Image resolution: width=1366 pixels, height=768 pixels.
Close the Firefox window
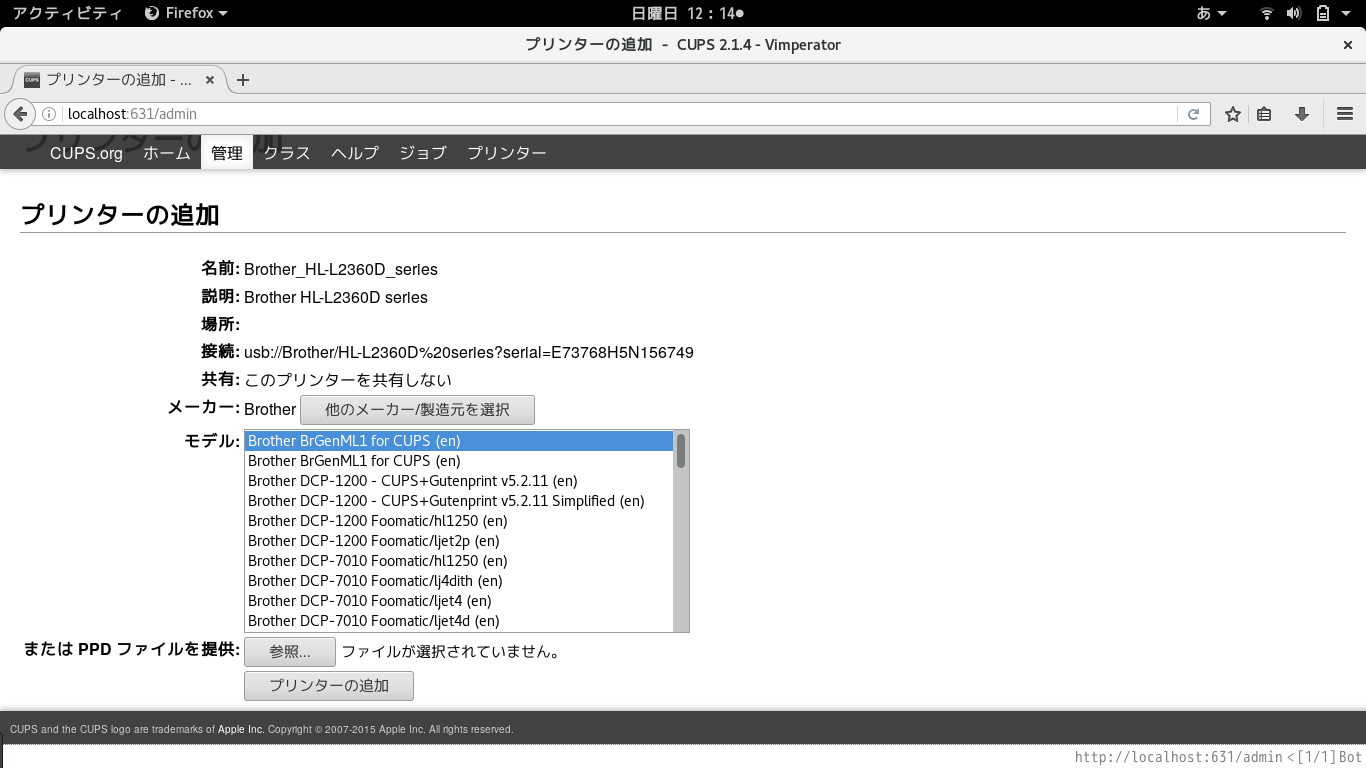click(x=1348, y=45)
